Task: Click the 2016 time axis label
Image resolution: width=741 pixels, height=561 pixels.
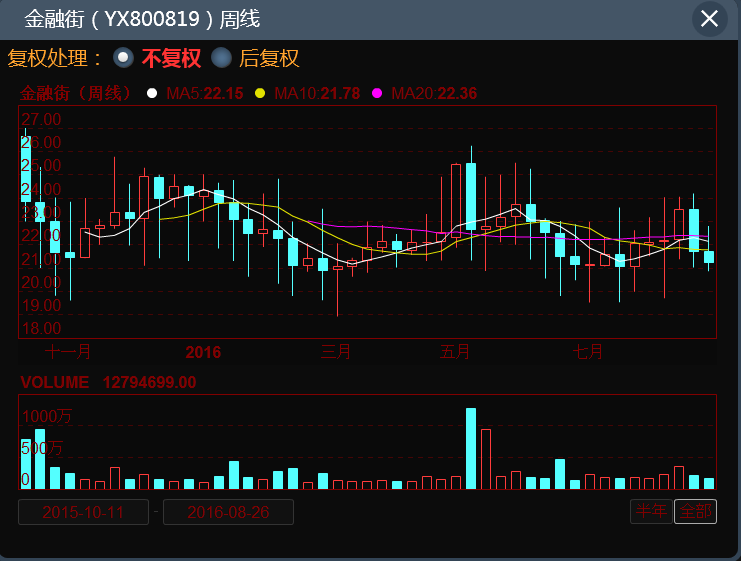Action: 203,352
